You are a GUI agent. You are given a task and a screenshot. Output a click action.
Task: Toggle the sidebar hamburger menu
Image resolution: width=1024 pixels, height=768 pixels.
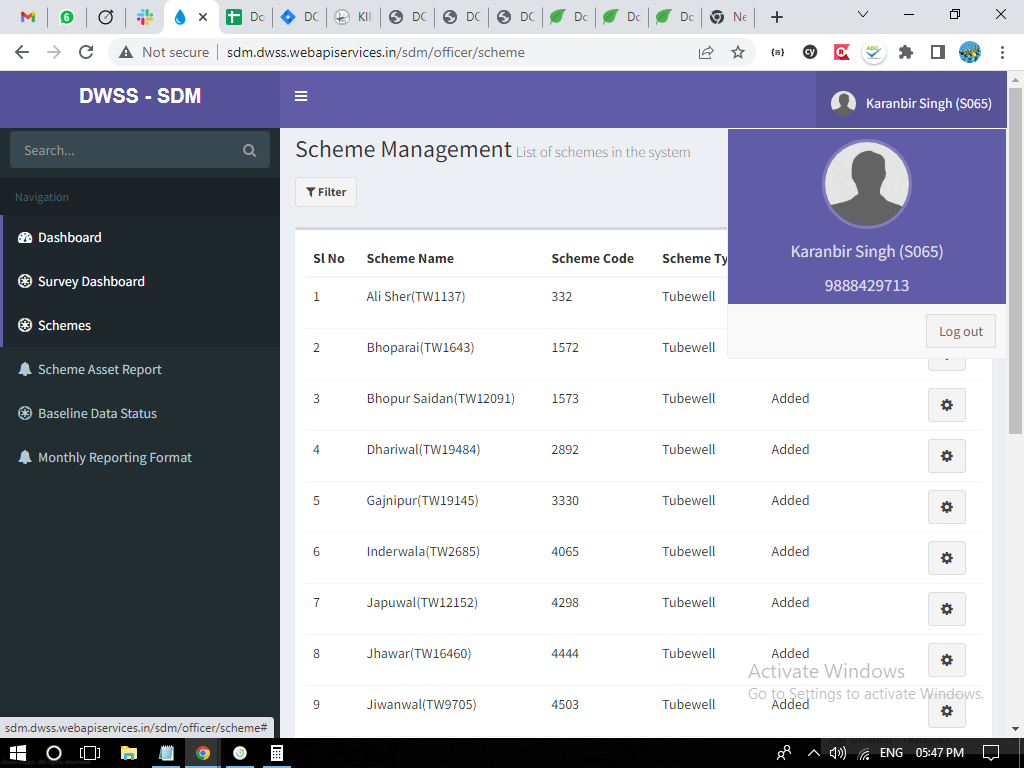click(301, 97)
